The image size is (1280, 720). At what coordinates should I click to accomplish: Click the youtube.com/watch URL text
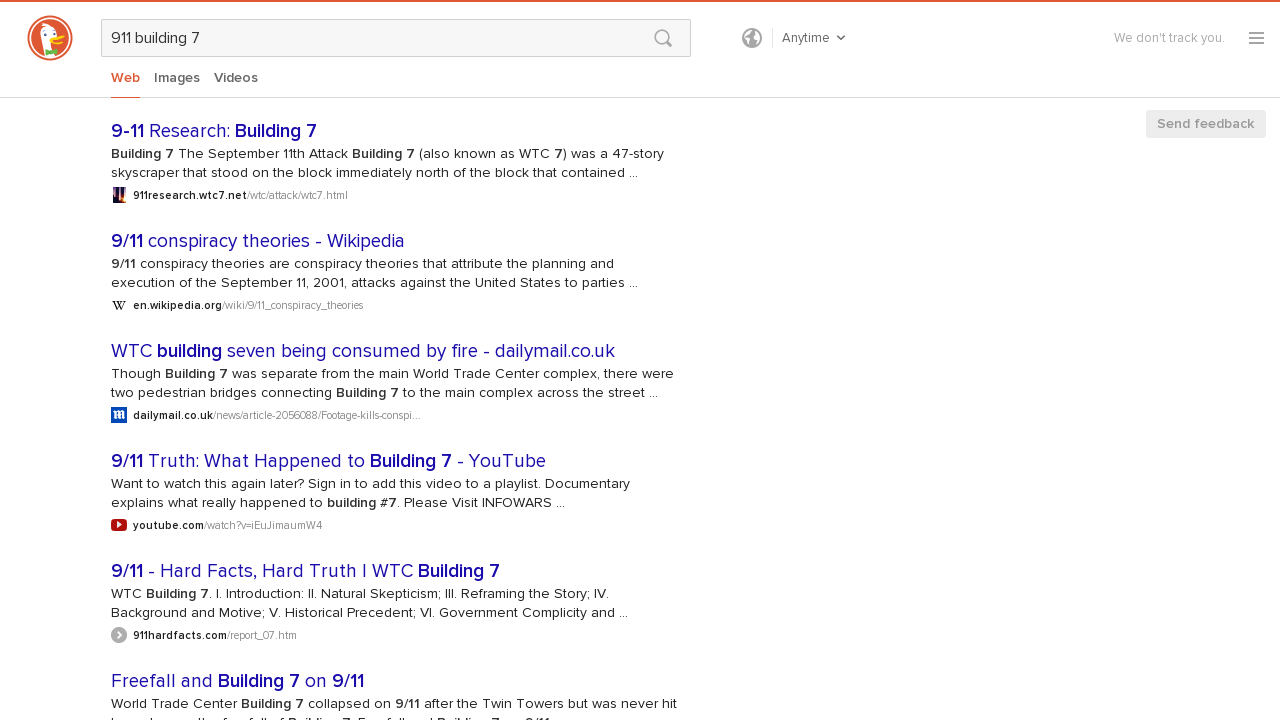tap(228, 525)
